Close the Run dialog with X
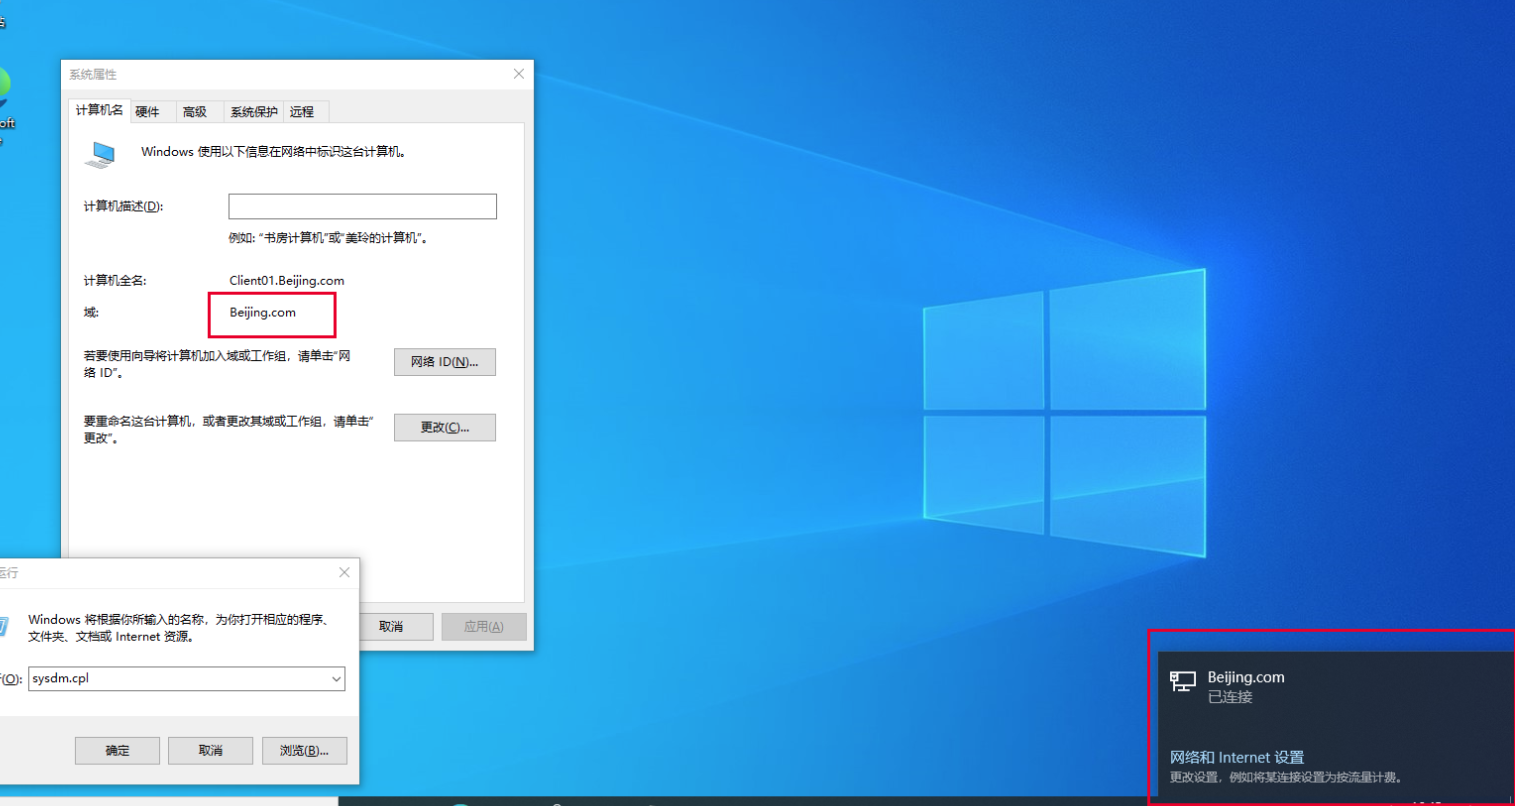The width and height of the screenshot is (1515, 806). [344, 572]
